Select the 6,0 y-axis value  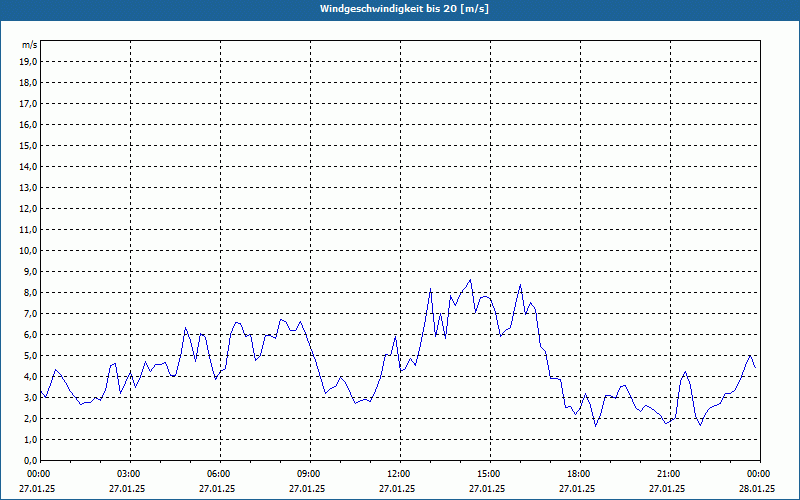(x=30, y=334)
